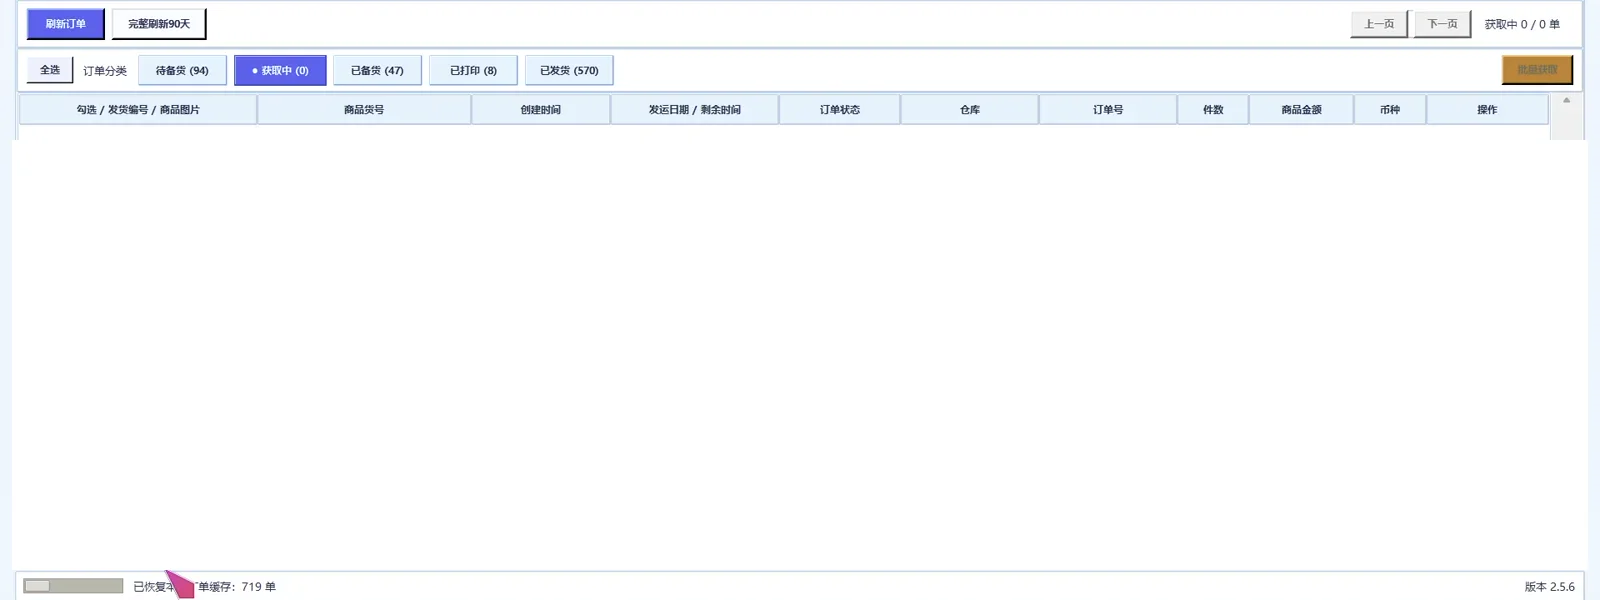Show the 已打印 (8) order category
The height and width of the screenshot is (600, 1600).
click(x=473, y=70)
